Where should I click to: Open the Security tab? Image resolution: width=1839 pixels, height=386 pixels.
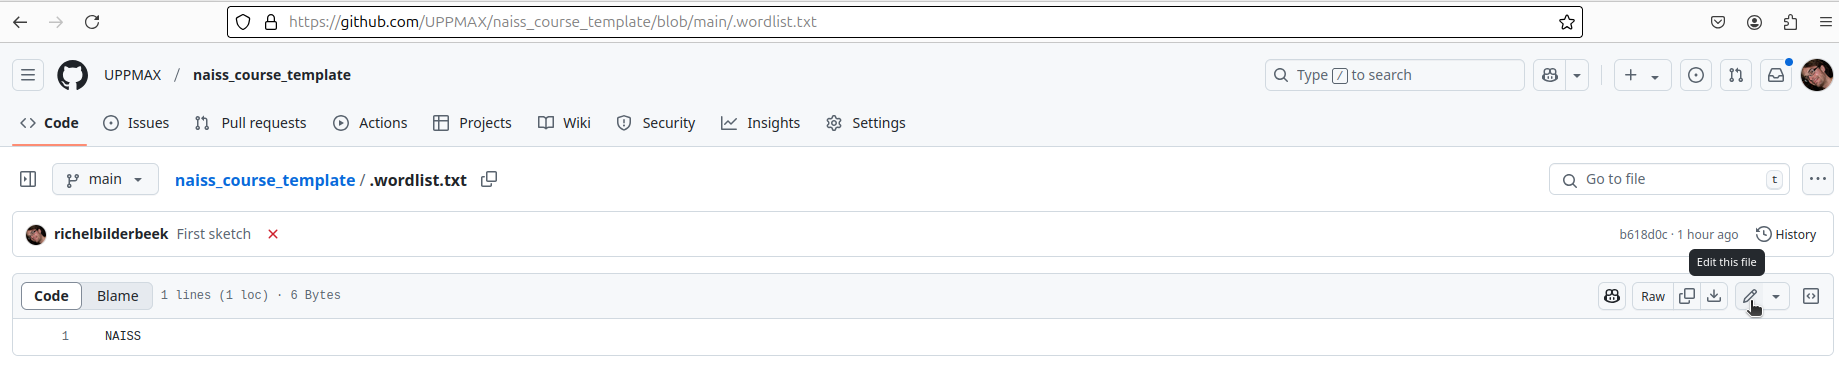[x=656, y=123]
